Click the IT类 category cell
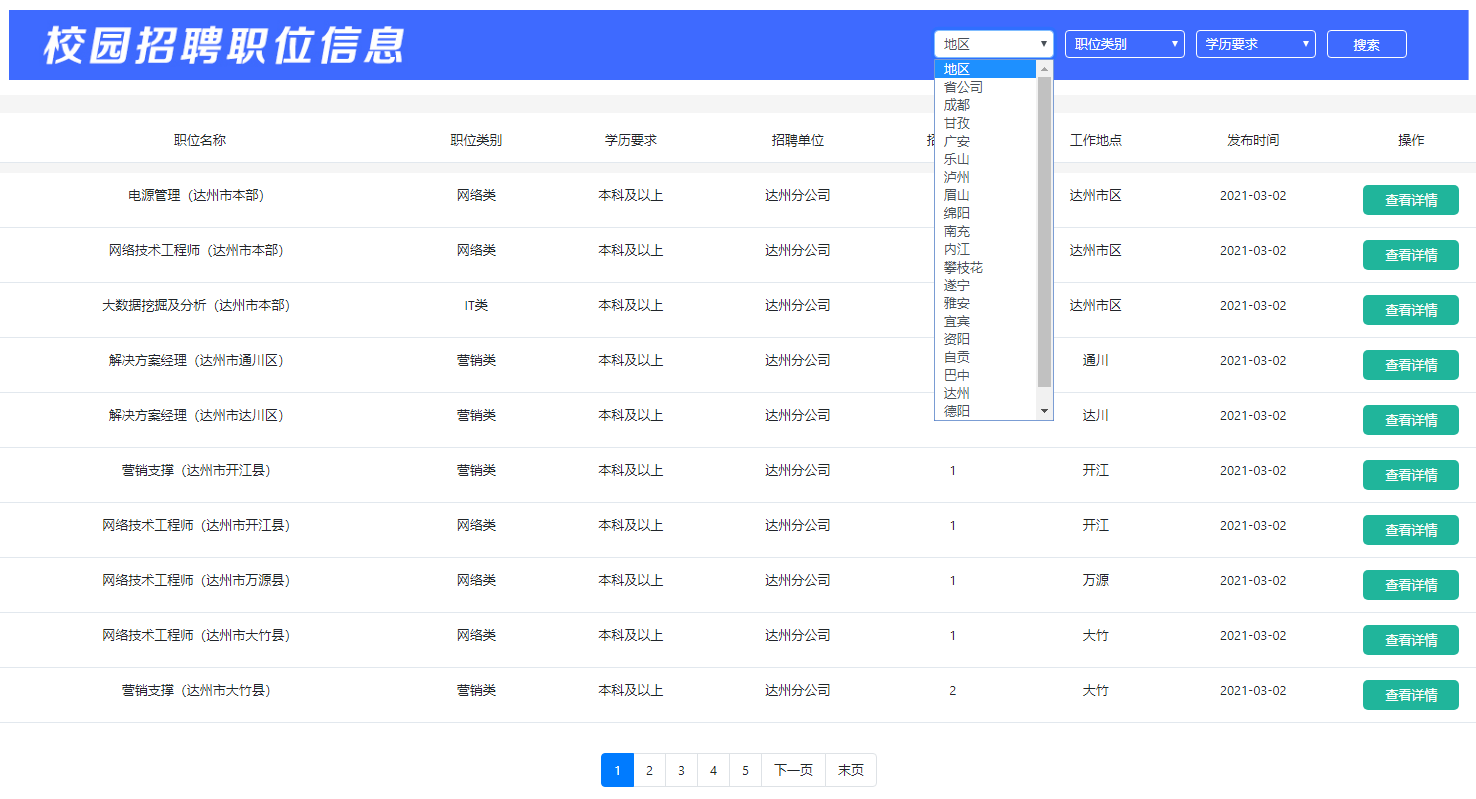Image resolution: width=1476 pixels, height=799 pixels. click(x=476, y=305)
